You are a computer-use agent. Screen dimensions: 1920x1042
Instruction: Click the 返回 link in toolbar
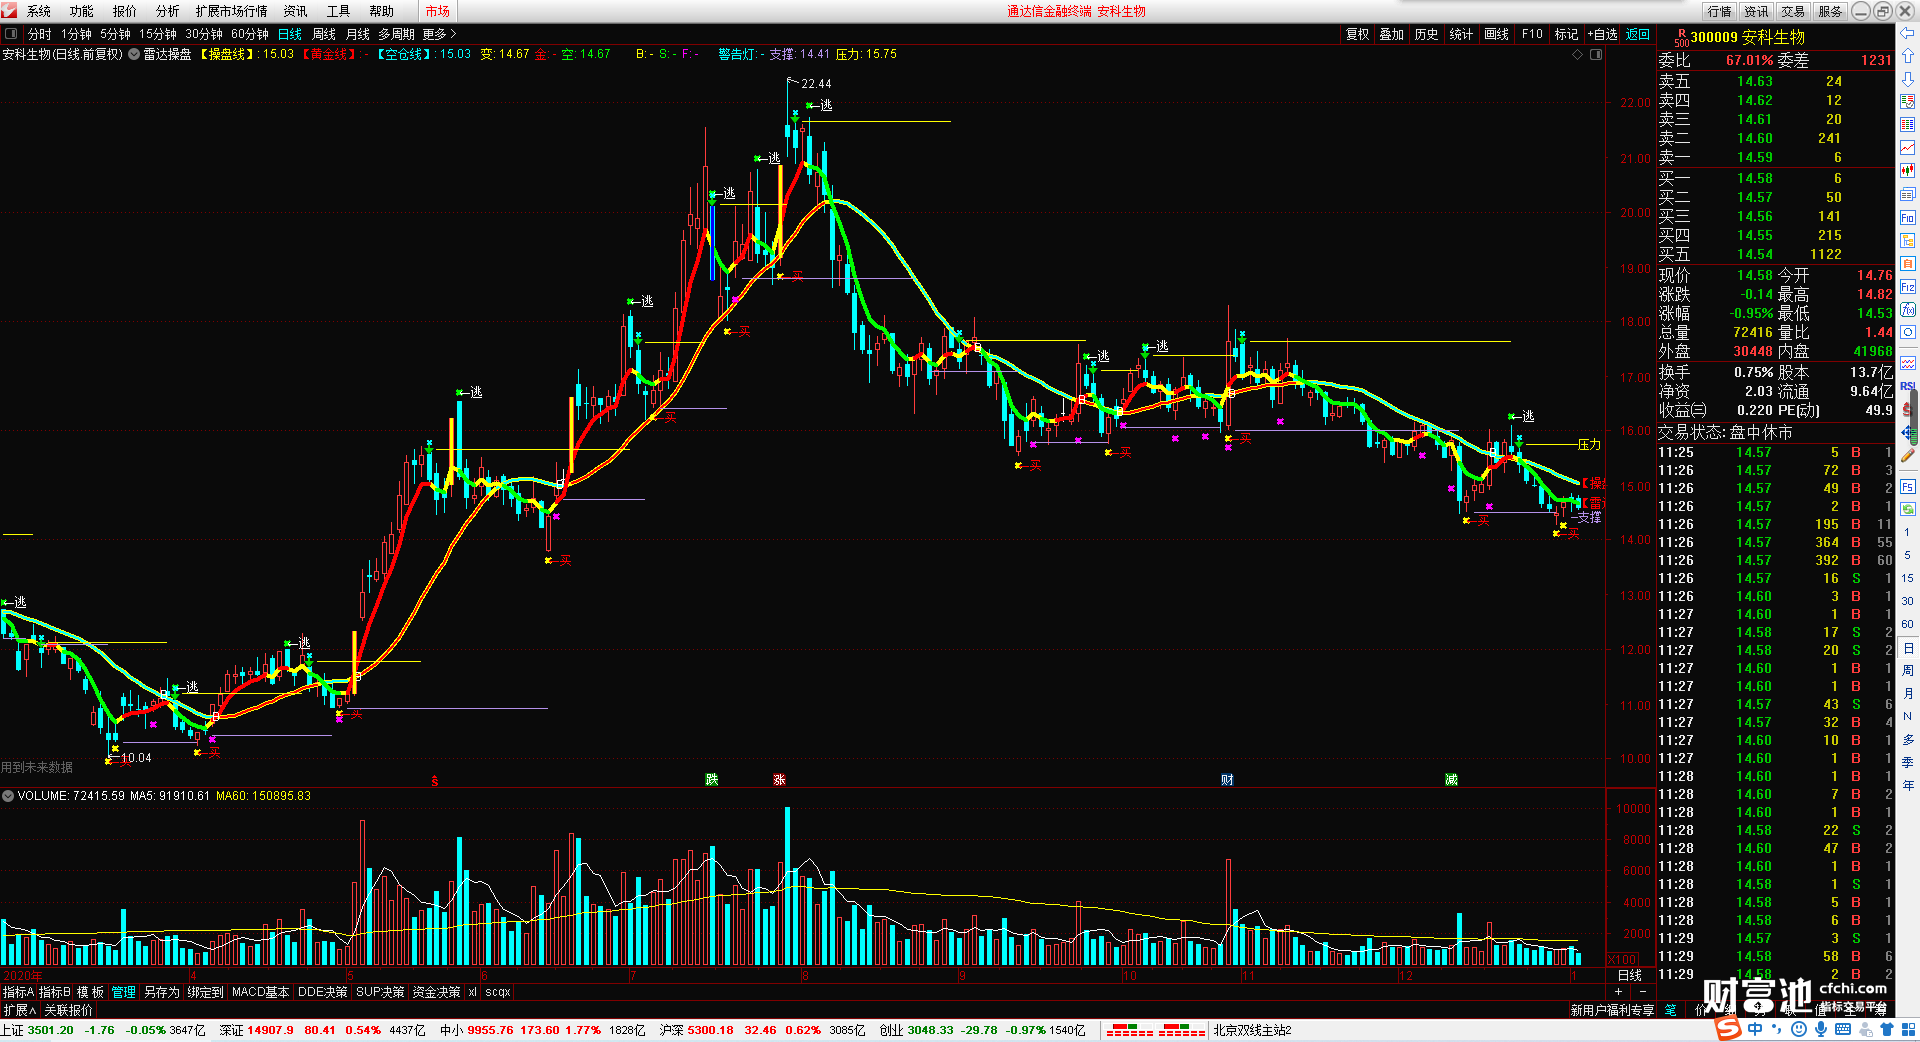(x=1638, y=34)
